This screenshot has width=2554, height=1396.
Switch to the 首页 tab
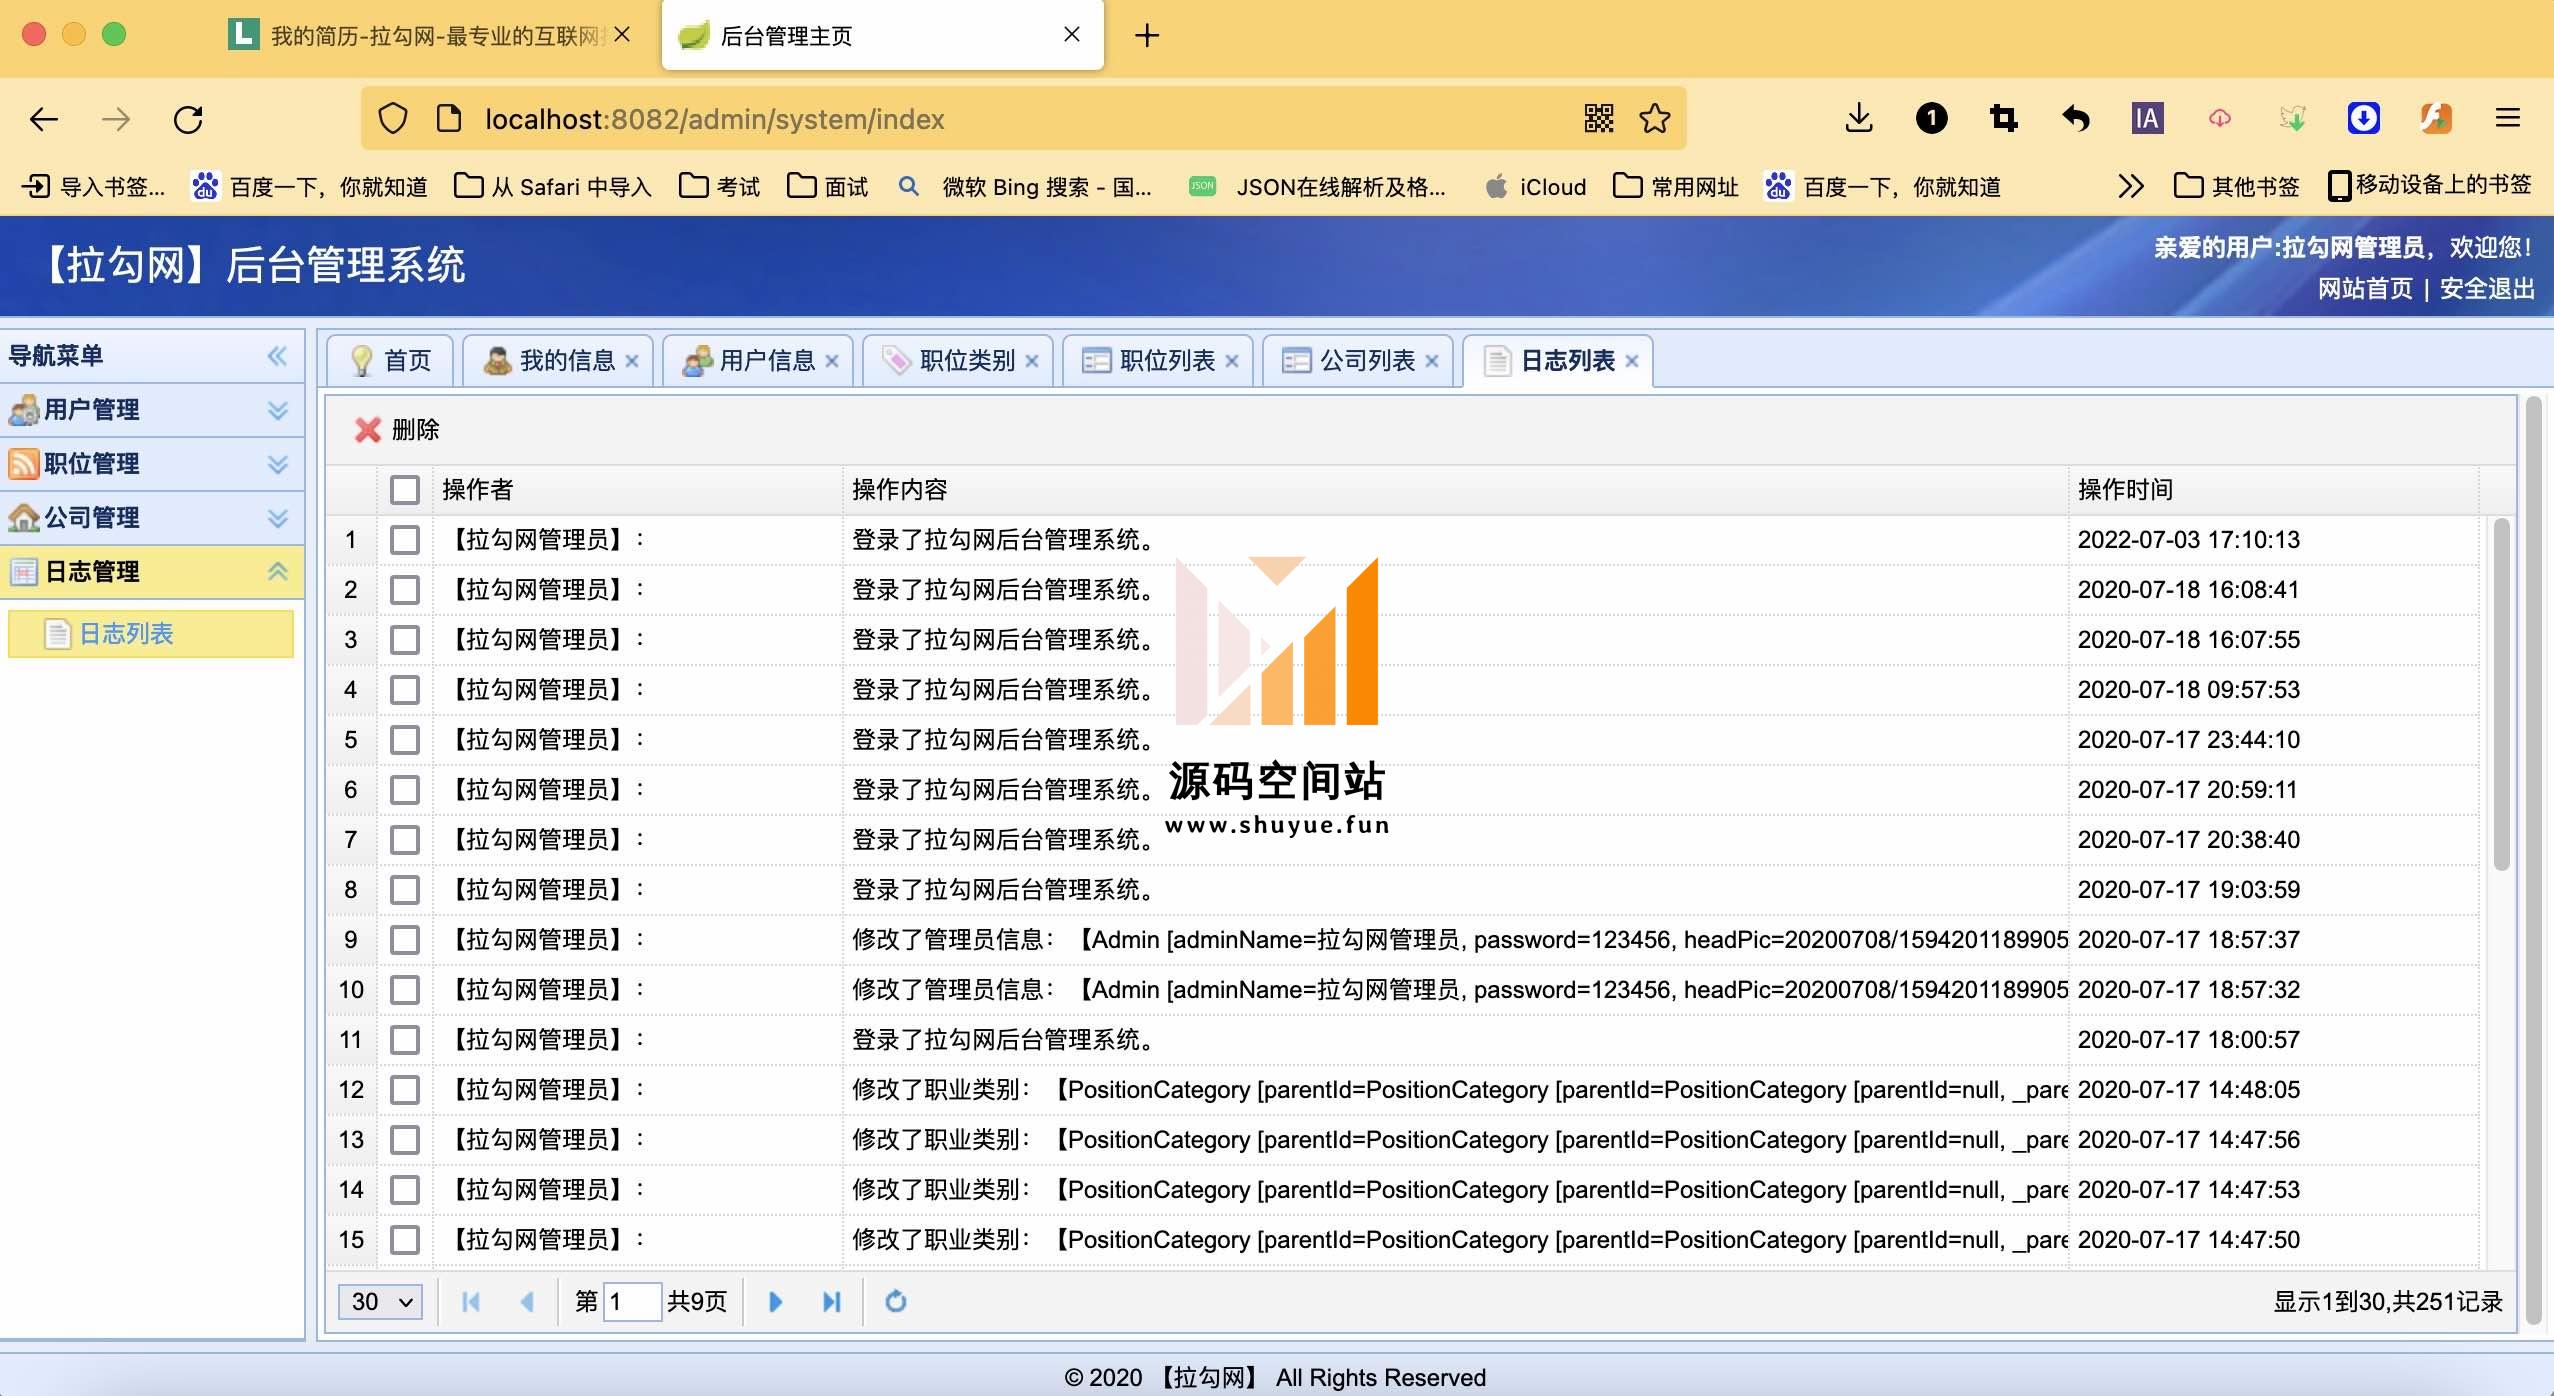[x=390, y=361]
